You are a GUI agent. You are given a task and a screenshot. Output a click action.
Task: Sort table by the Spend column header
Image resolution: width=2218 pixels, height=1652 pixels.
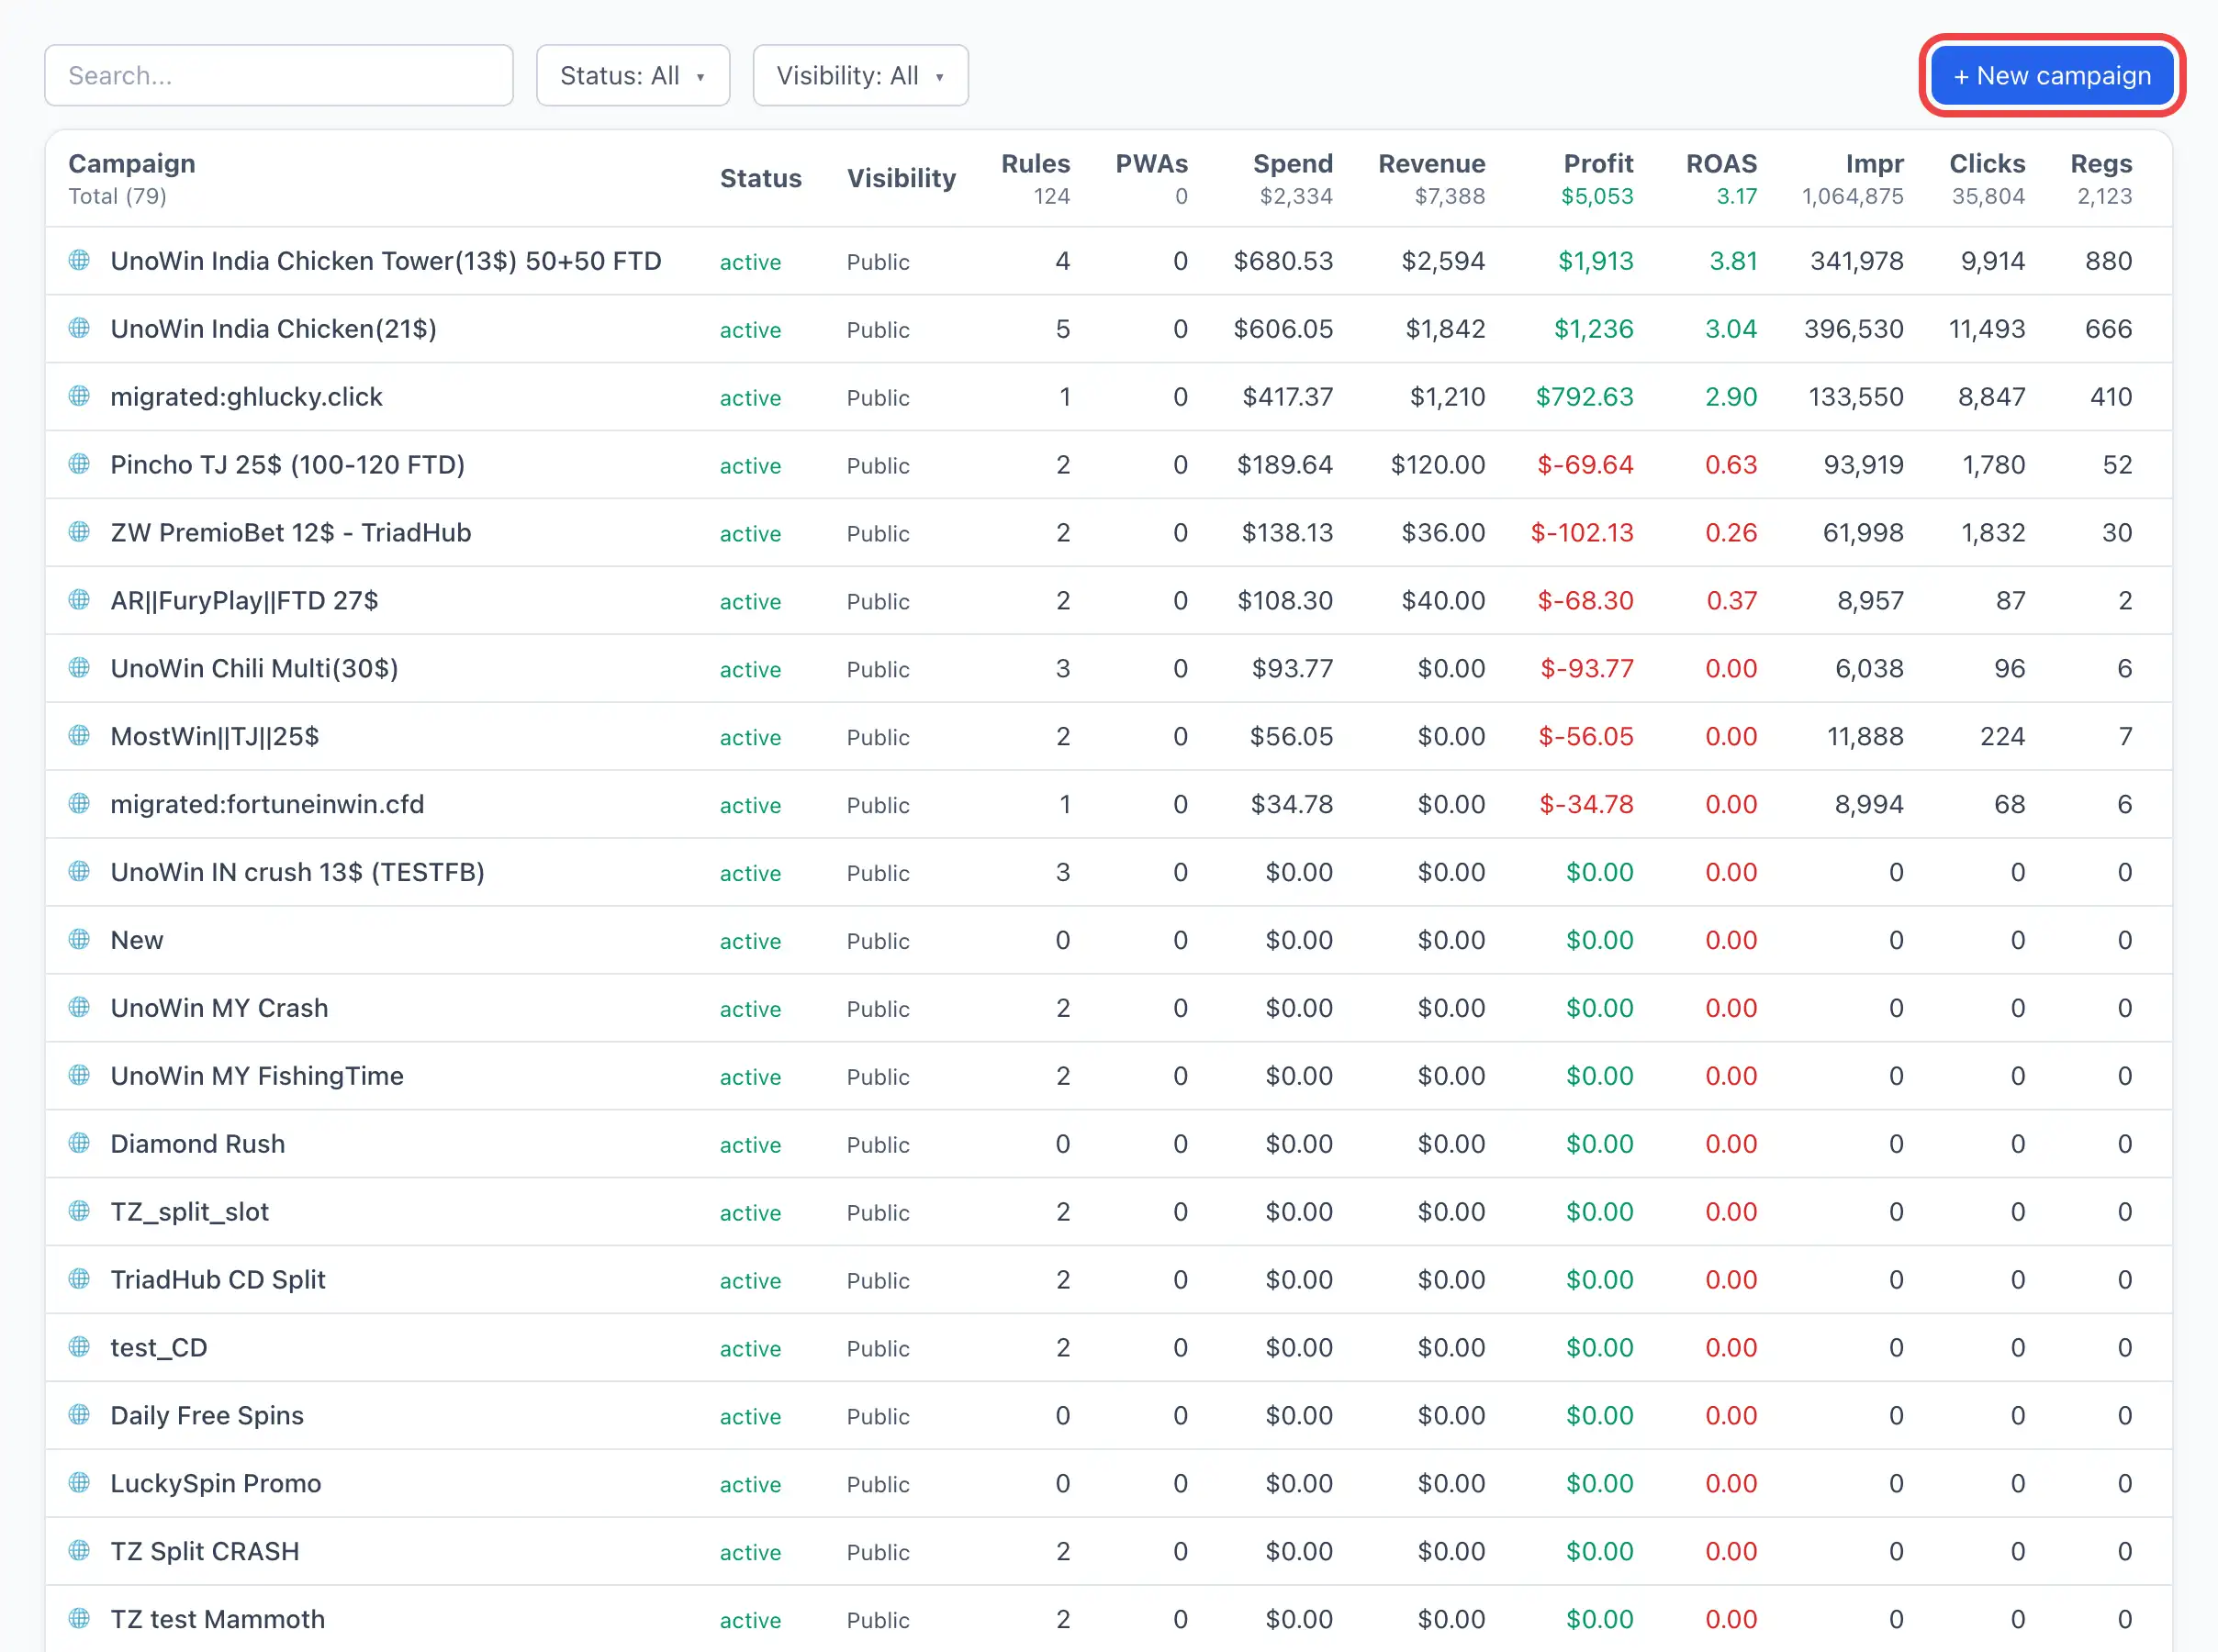(x=1292, y=163)
